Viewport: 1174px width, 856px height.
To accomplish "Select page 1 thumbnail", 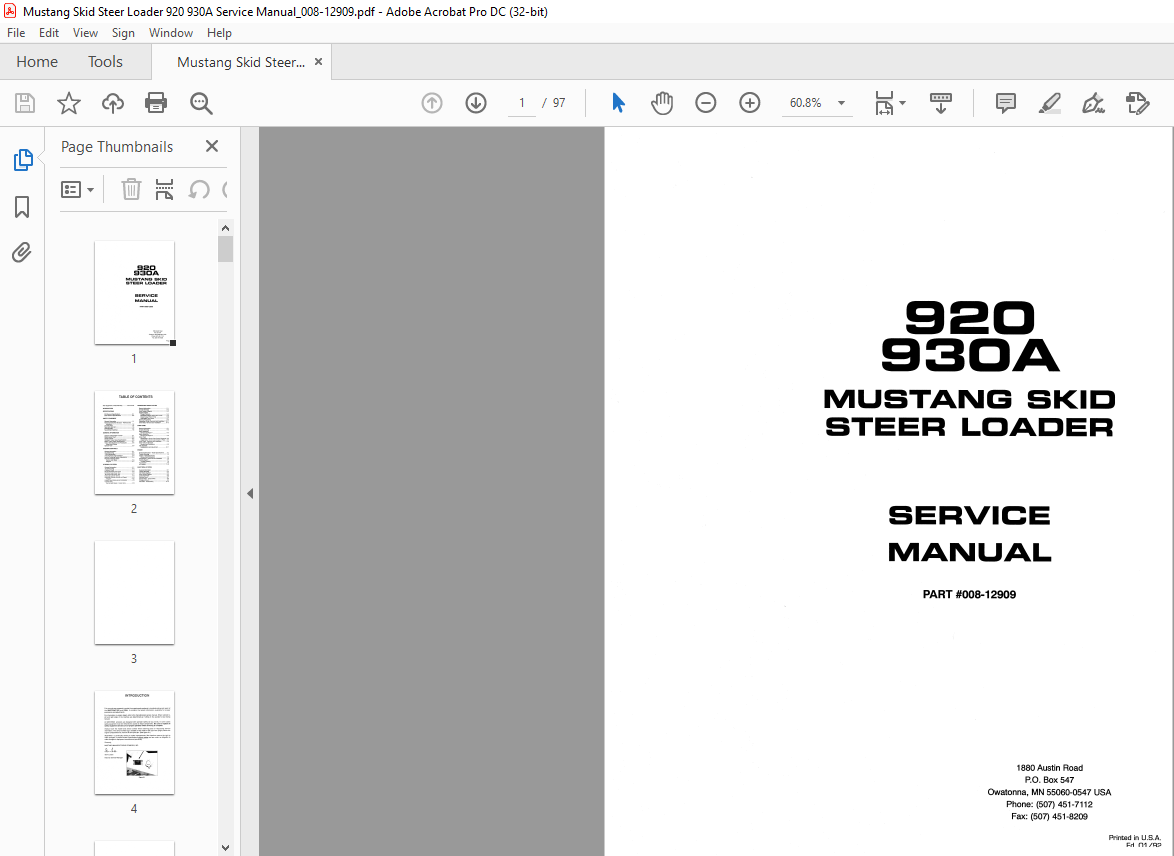I will pyautogui.click(x=134, y=293).
